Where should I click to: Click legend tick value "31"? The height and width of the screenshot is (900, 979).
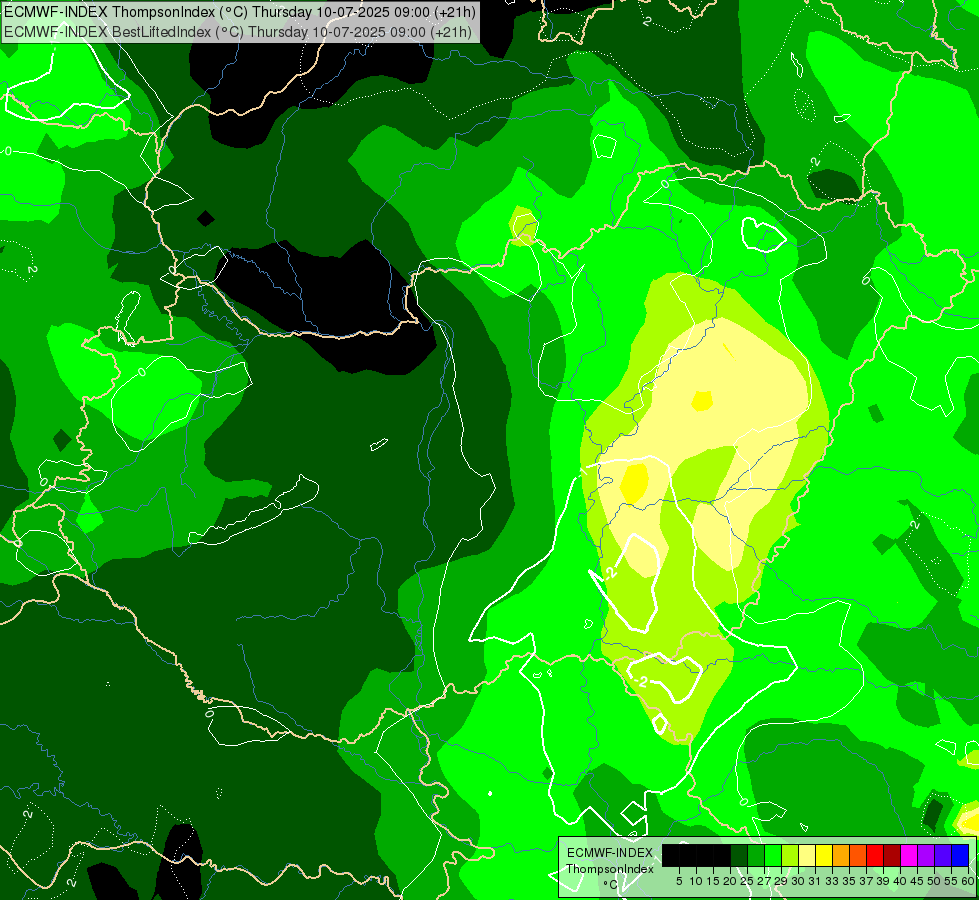[815, 881]
